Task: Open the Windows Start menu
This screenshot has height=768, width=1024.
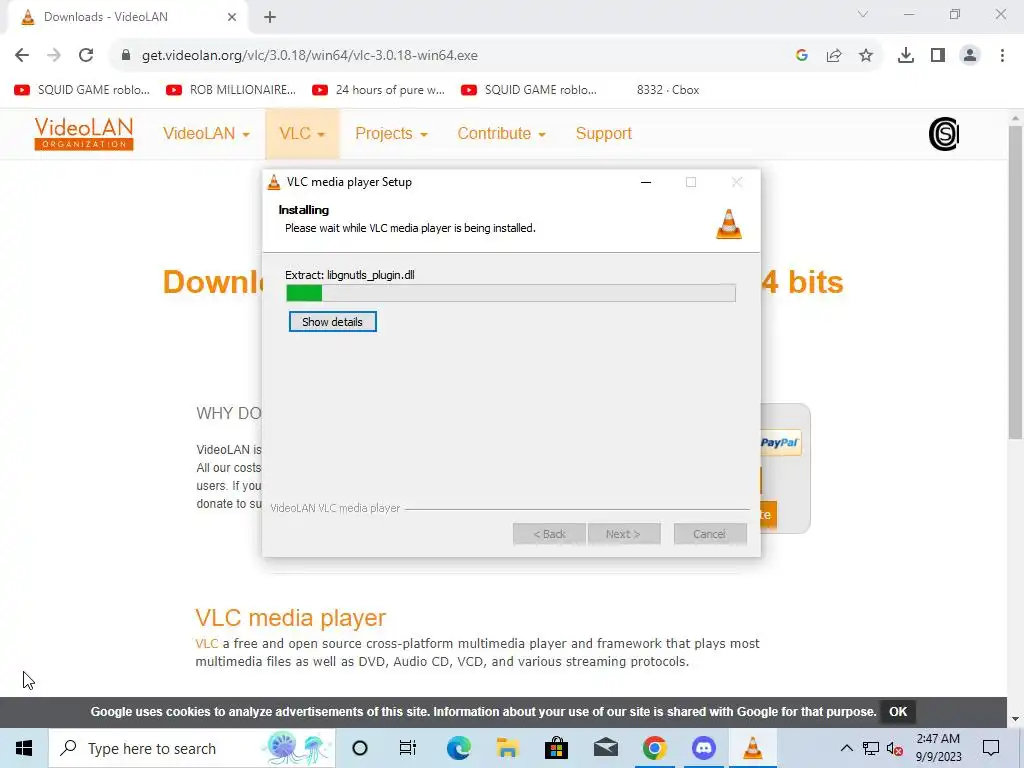Action: (x=24, y=748)
